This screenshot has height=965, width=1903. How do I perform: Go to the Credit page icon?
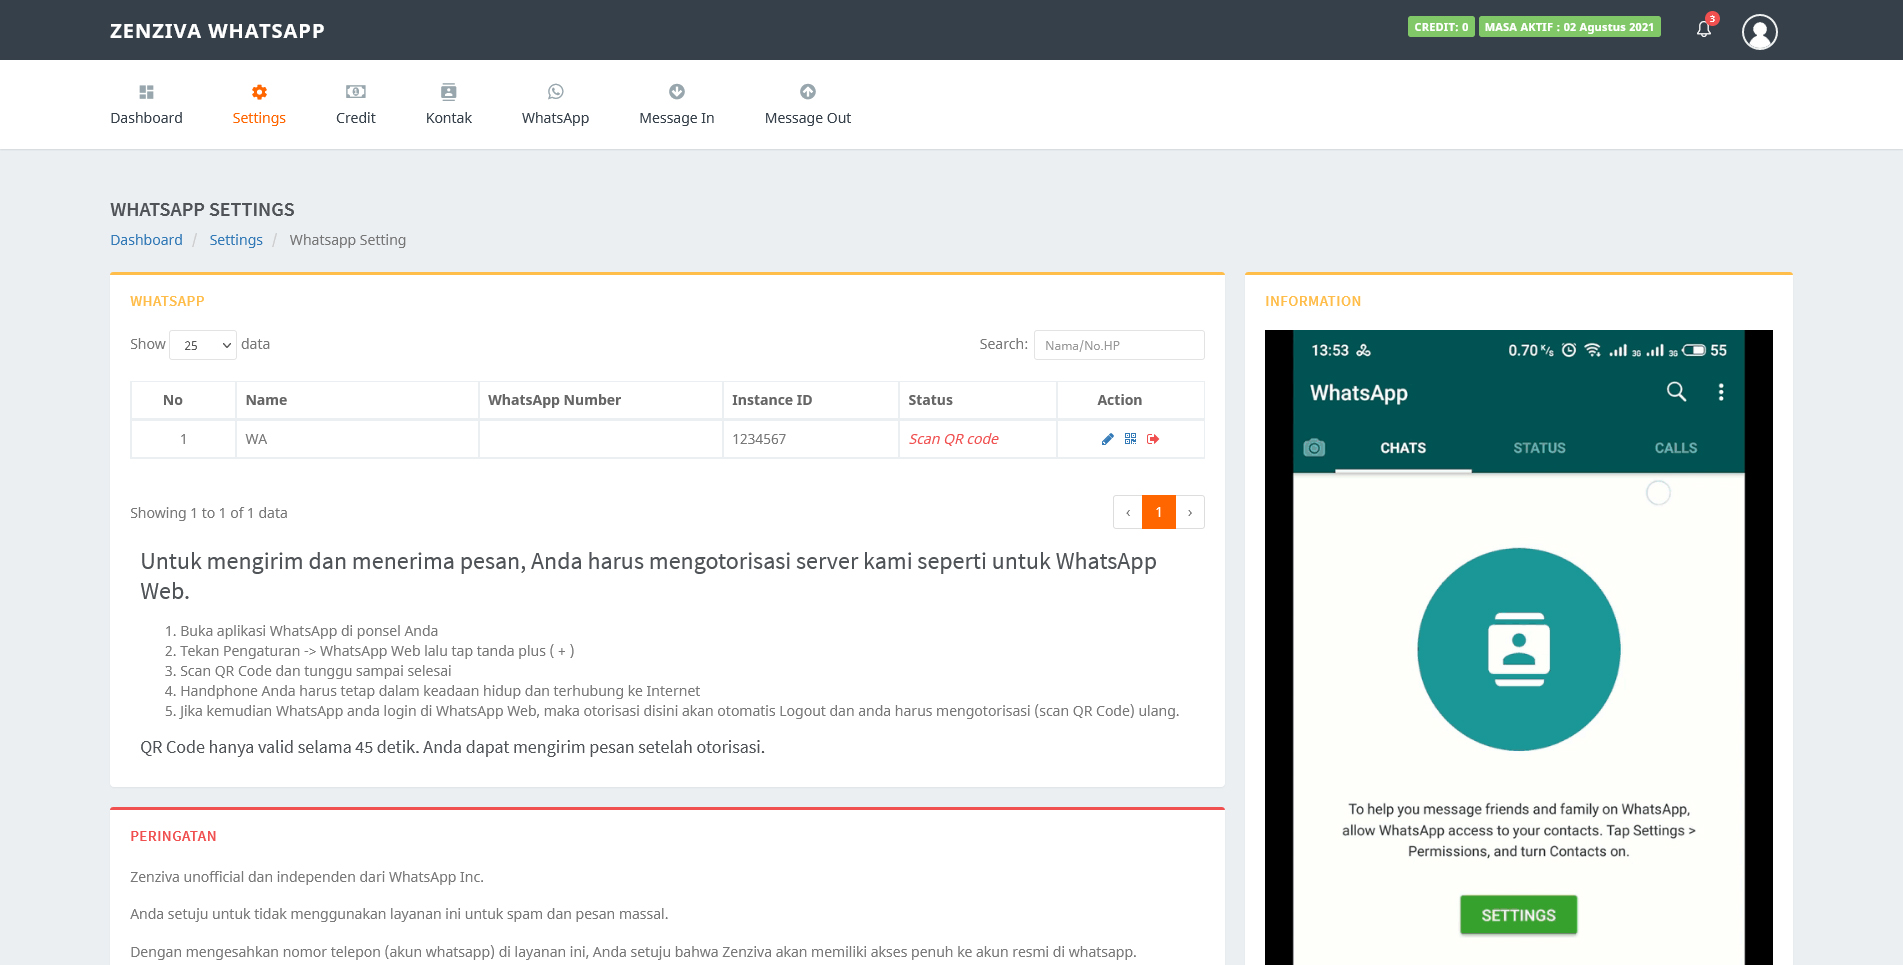pos(356,92)
